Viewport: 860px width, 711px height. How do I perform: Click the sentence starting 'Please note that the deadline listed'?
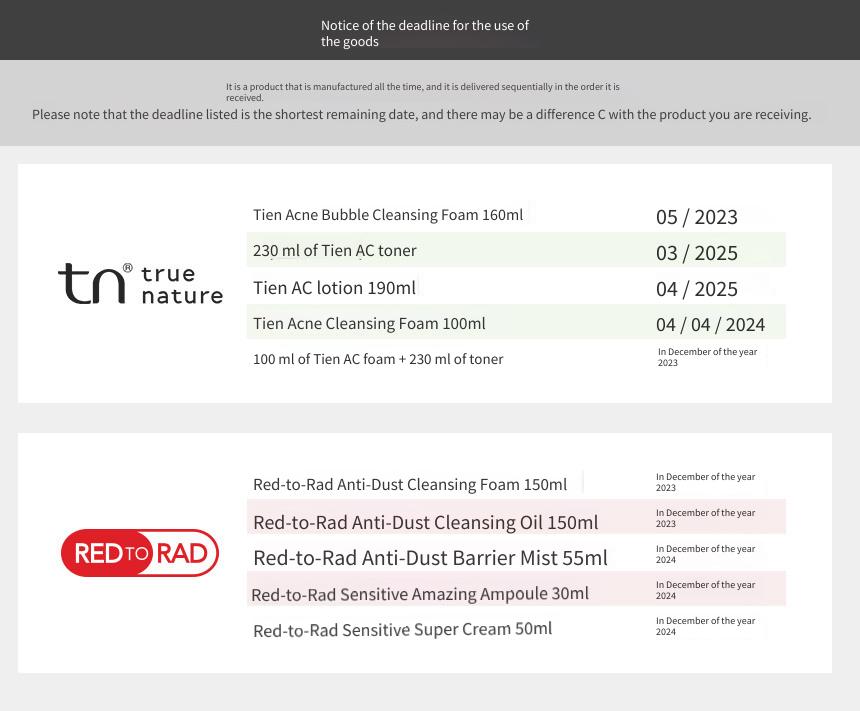point(421,115)
